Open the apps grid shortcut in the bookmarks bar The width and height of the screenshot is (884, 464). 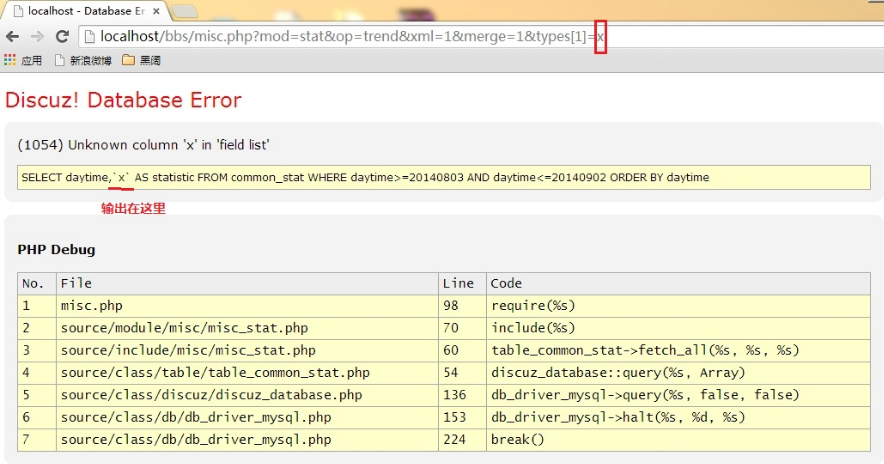[23, 60]
